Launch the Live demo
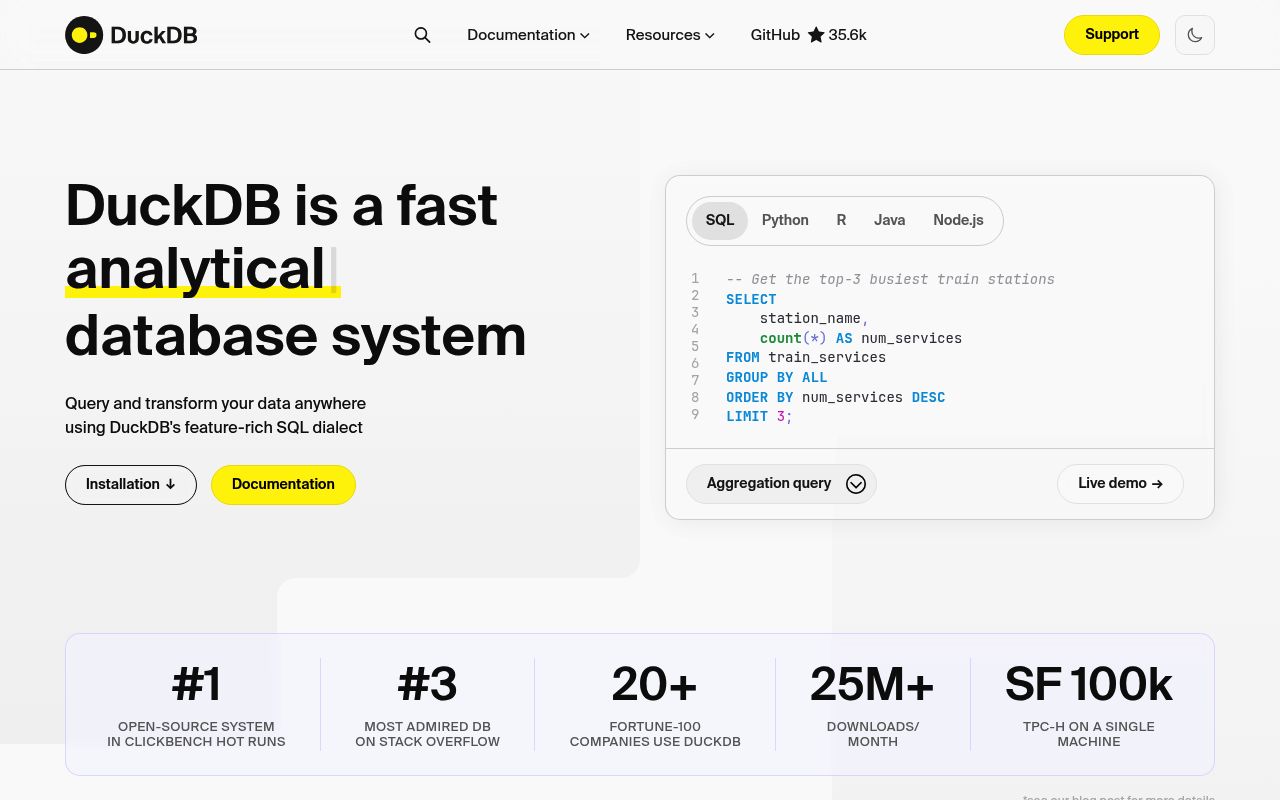 tap(1120, 484)
